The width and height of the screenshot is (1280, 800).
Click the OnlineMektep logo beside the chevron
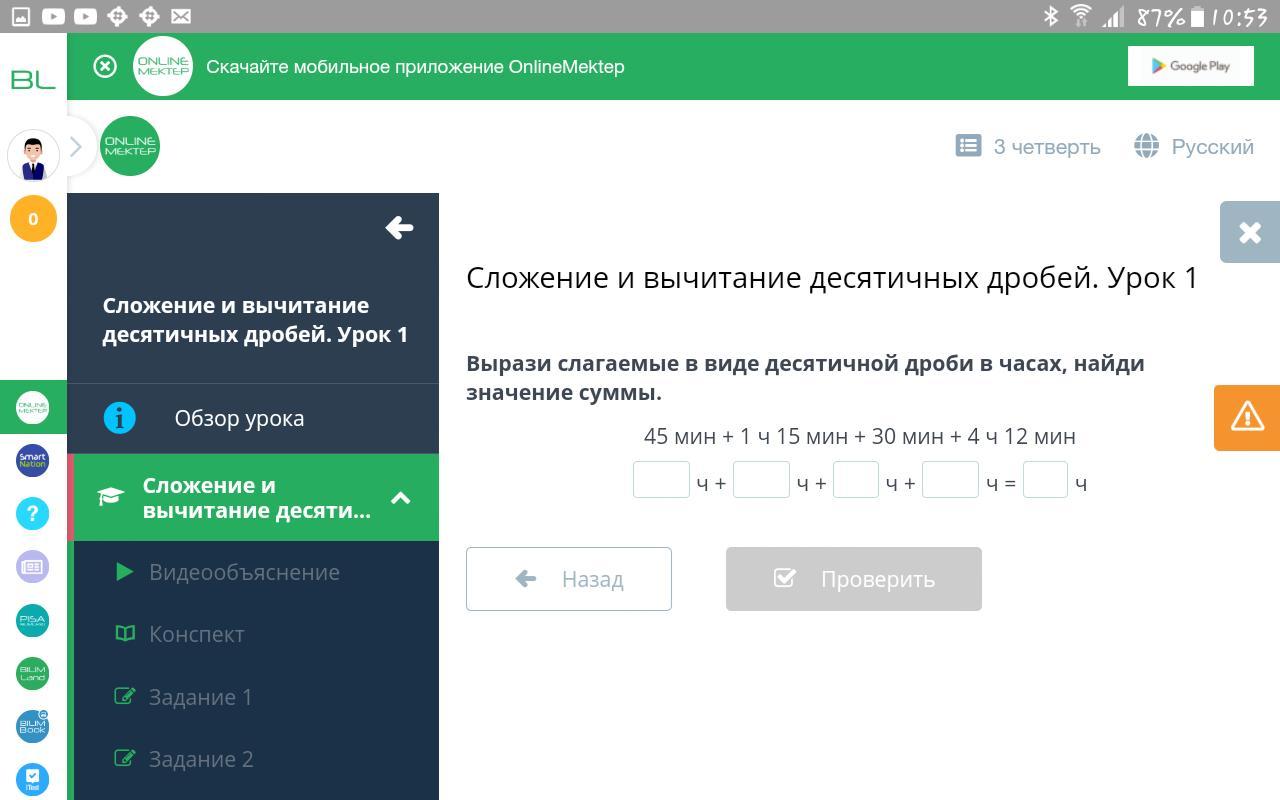[130, 146]
